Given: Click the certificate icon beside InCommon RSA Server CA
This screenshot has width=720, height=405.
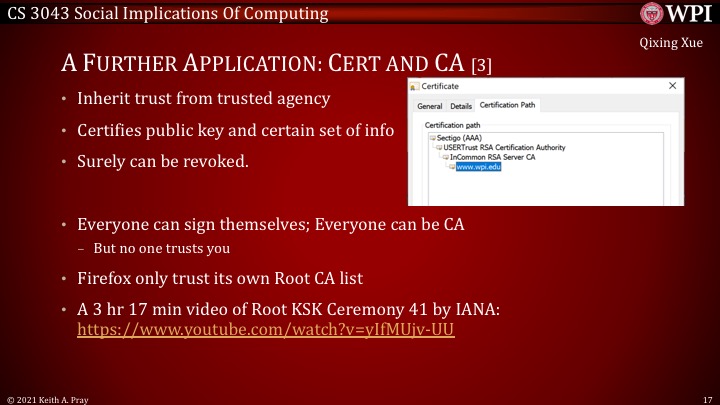Looking at the screenshot, I should click(x=445, y=157).
